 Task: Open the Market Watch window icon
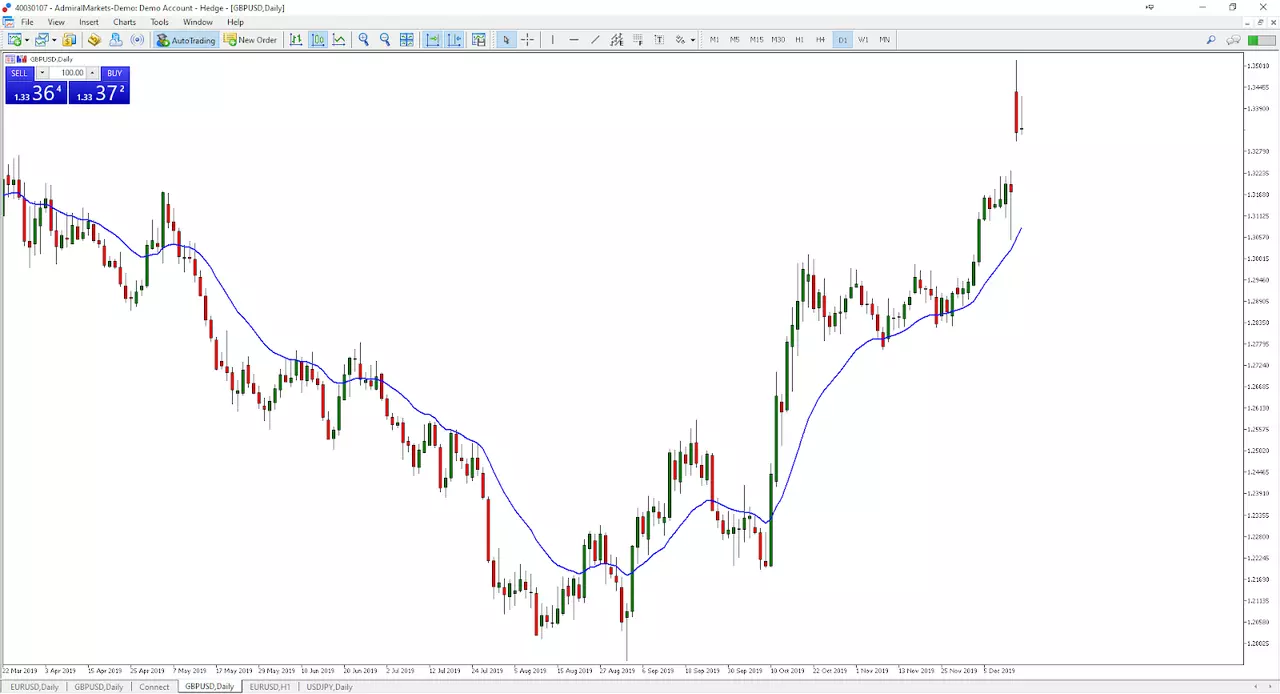pyautogui.click(x=69, y=40)
